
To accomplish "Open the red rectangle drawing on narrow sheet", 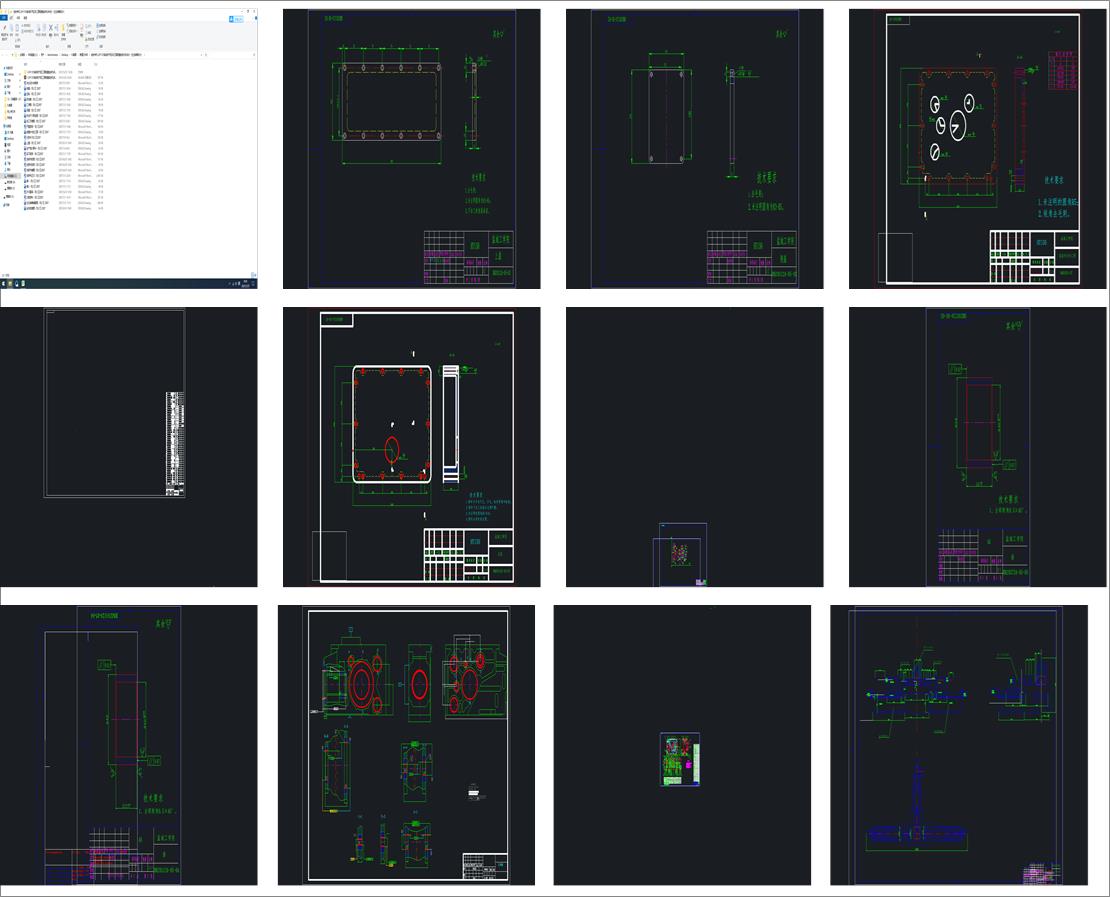I will click(x=978, y=447).
